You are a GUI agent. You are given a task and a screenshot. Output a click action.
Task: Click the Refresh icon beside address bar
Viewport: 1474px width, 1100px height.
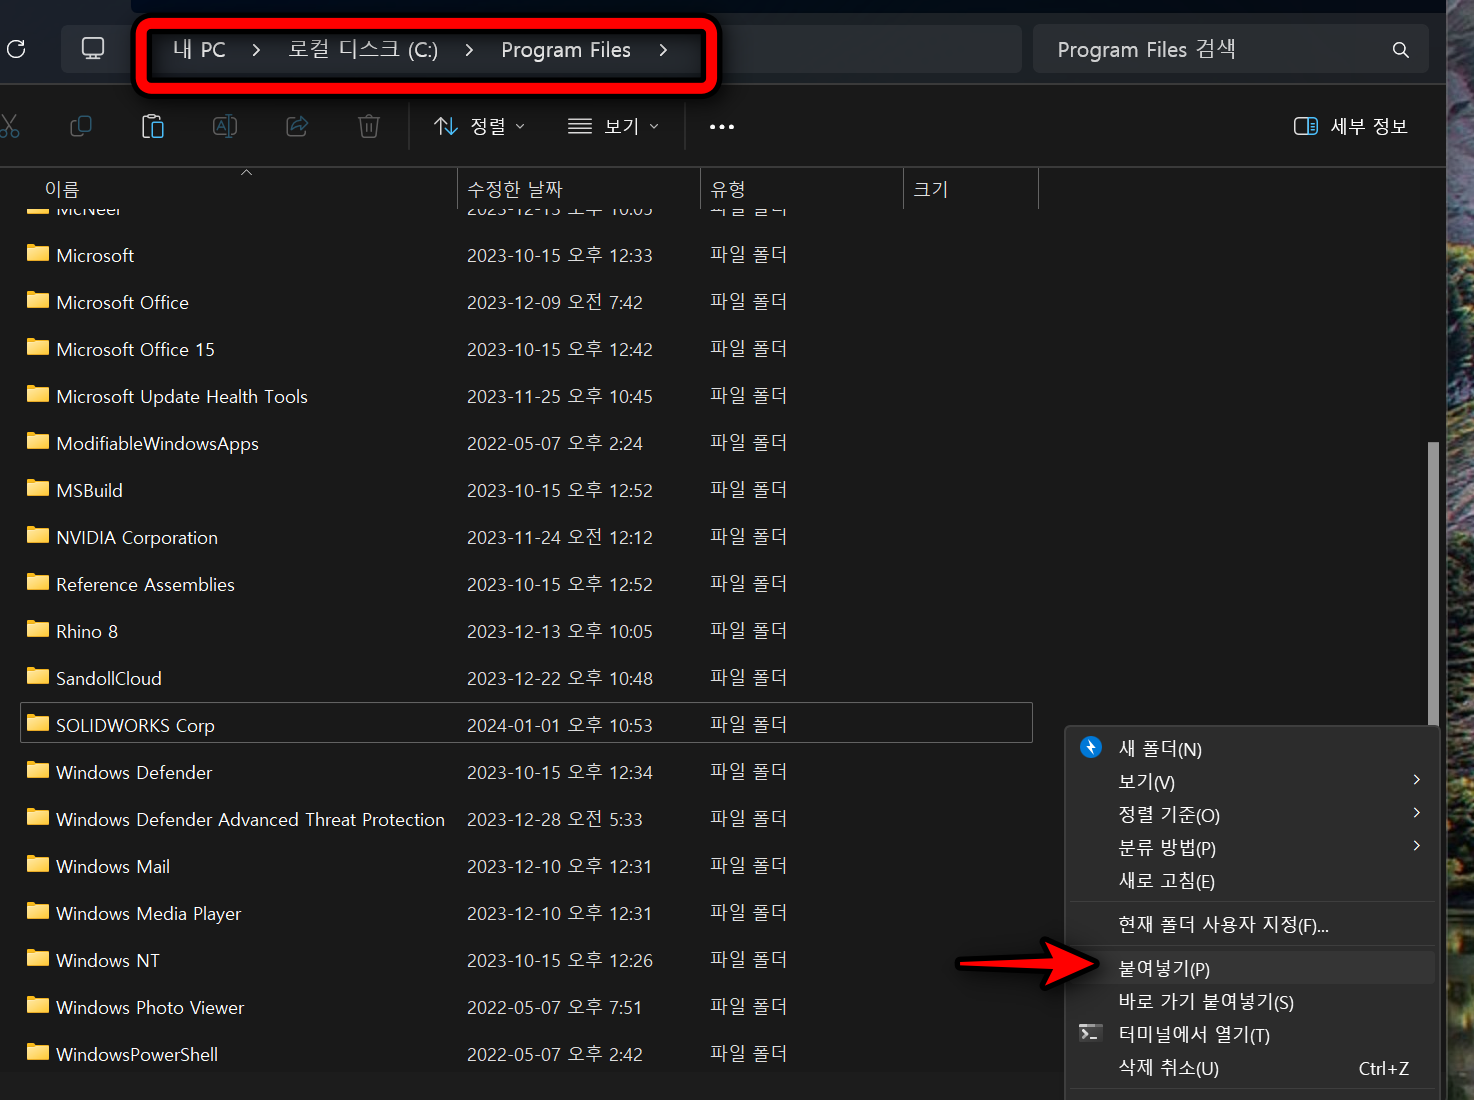tap(15, 48)
